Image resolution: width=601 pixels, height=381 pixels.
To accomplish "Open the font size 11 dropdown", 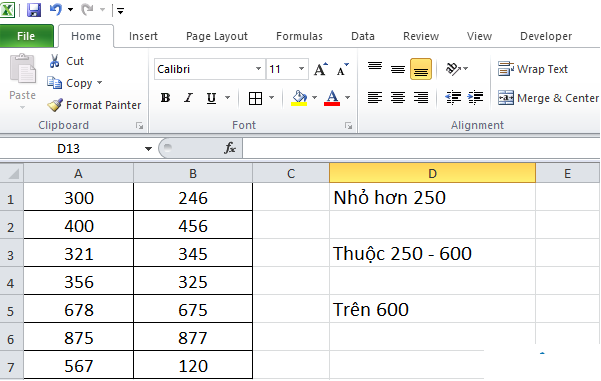I will [302, 69].
